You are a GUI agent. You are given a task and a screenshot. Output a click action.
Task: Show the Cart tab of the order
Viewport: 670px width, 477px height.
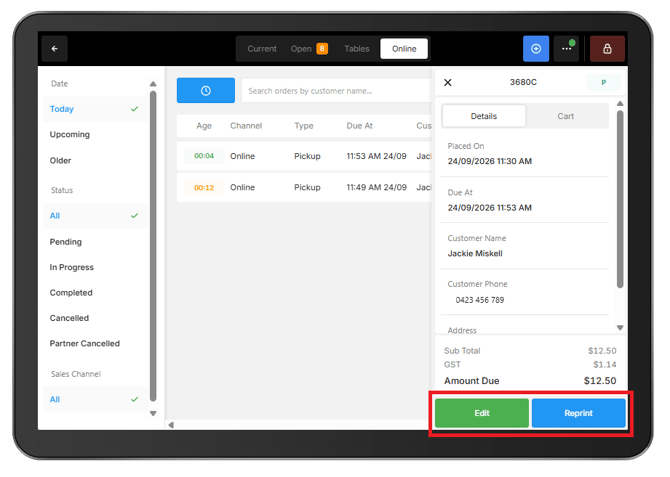[x=565, y=116]
